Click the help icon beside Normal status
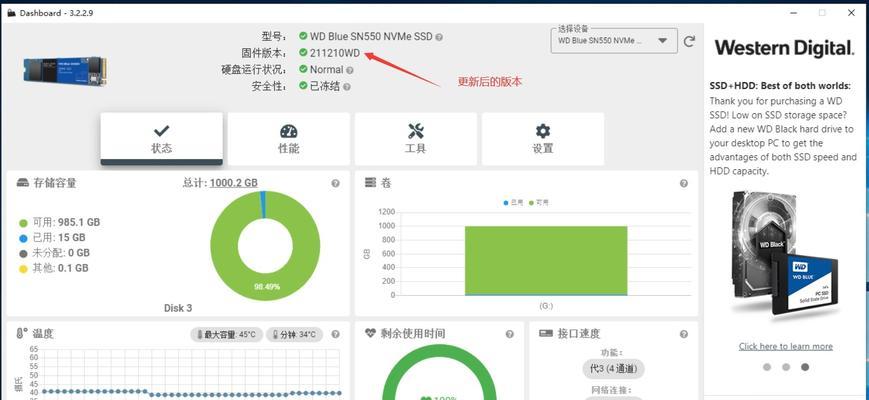 click(x=350, y=70)
